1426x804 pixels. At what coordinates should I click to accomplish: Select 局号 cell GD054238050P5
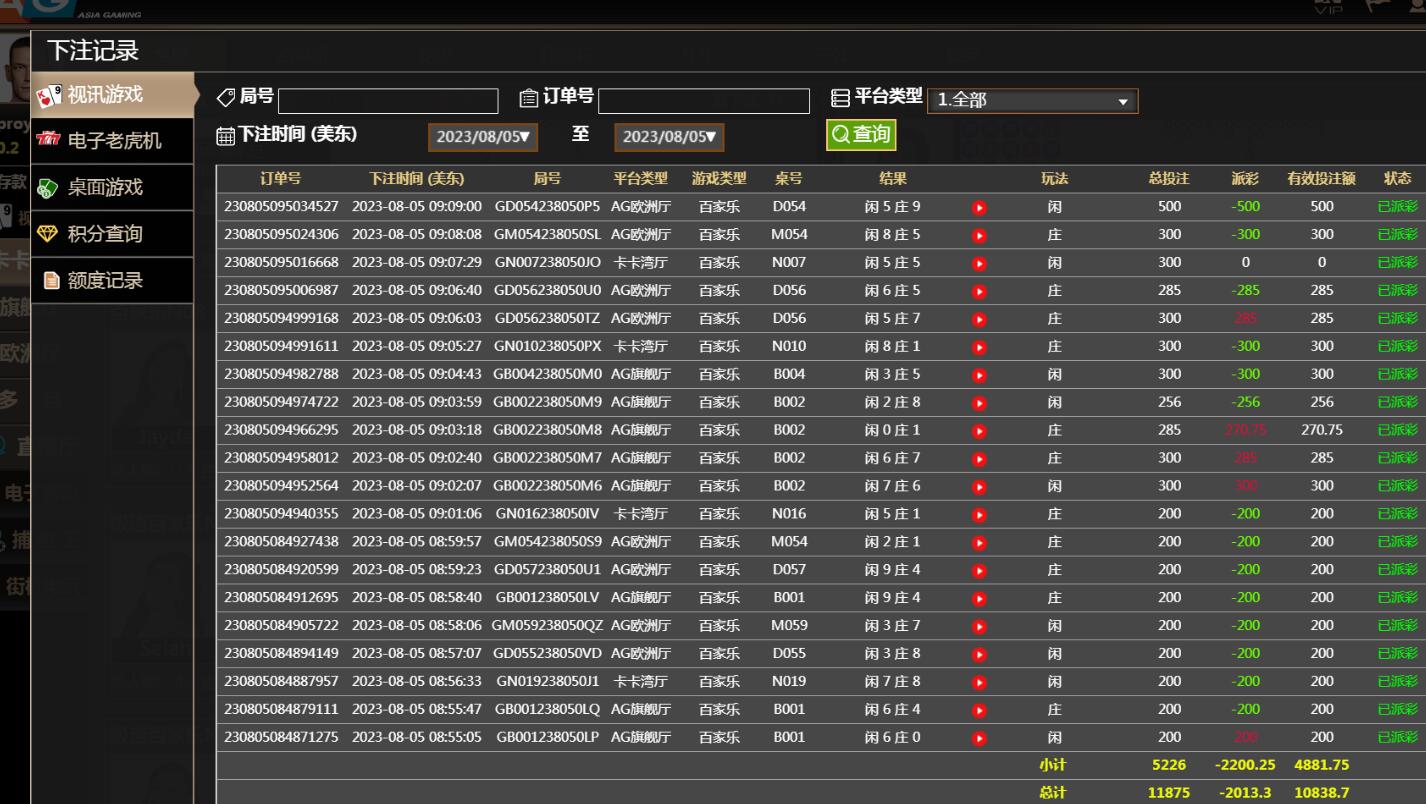(547, 207)
